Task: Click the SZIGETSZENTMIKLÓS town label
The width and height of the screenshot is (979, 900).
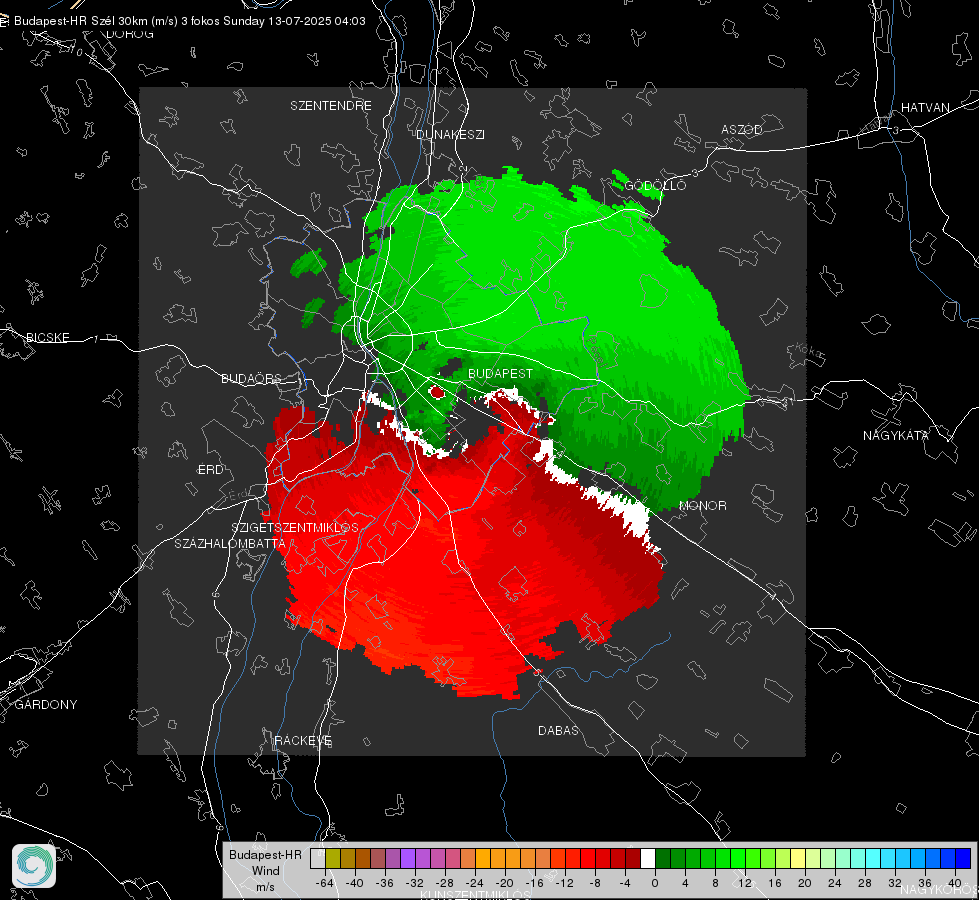Action: (x=295, y=527)
